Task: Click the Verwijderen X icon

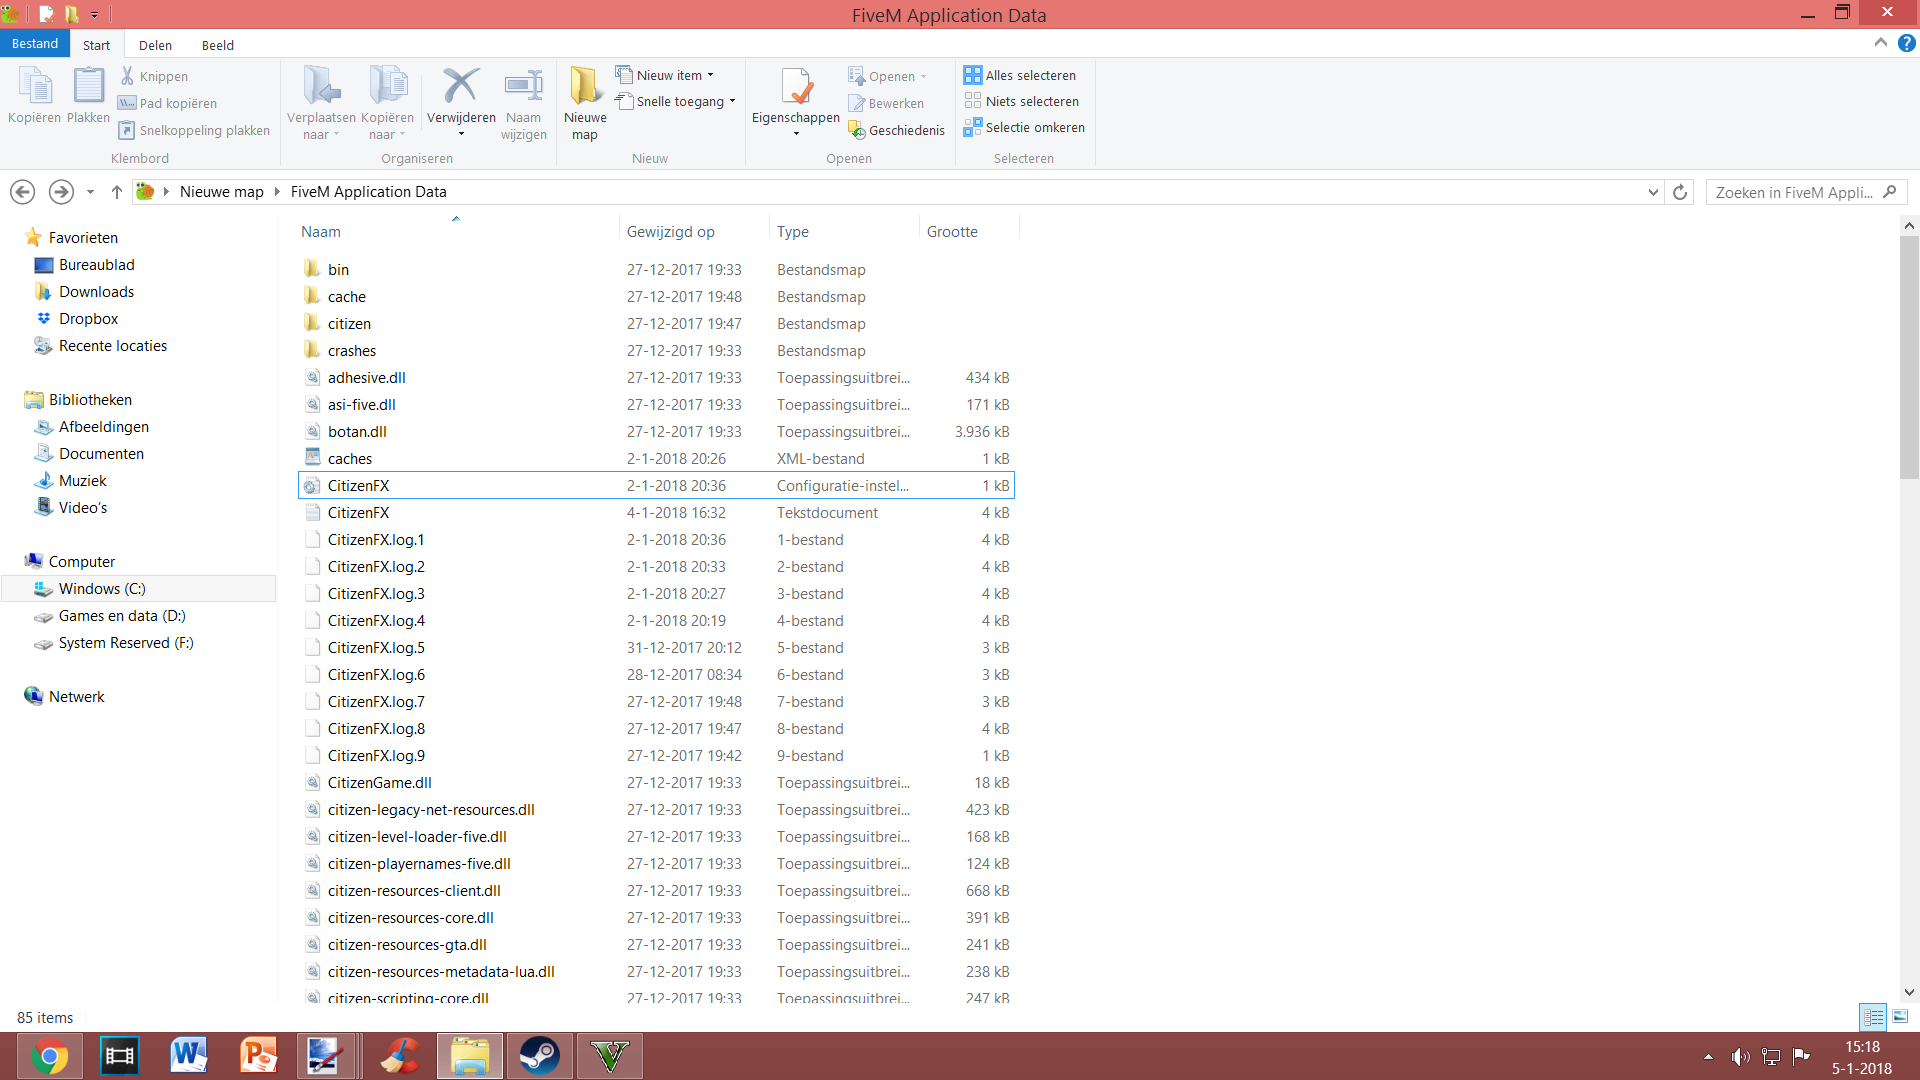Action: (461, 86)
